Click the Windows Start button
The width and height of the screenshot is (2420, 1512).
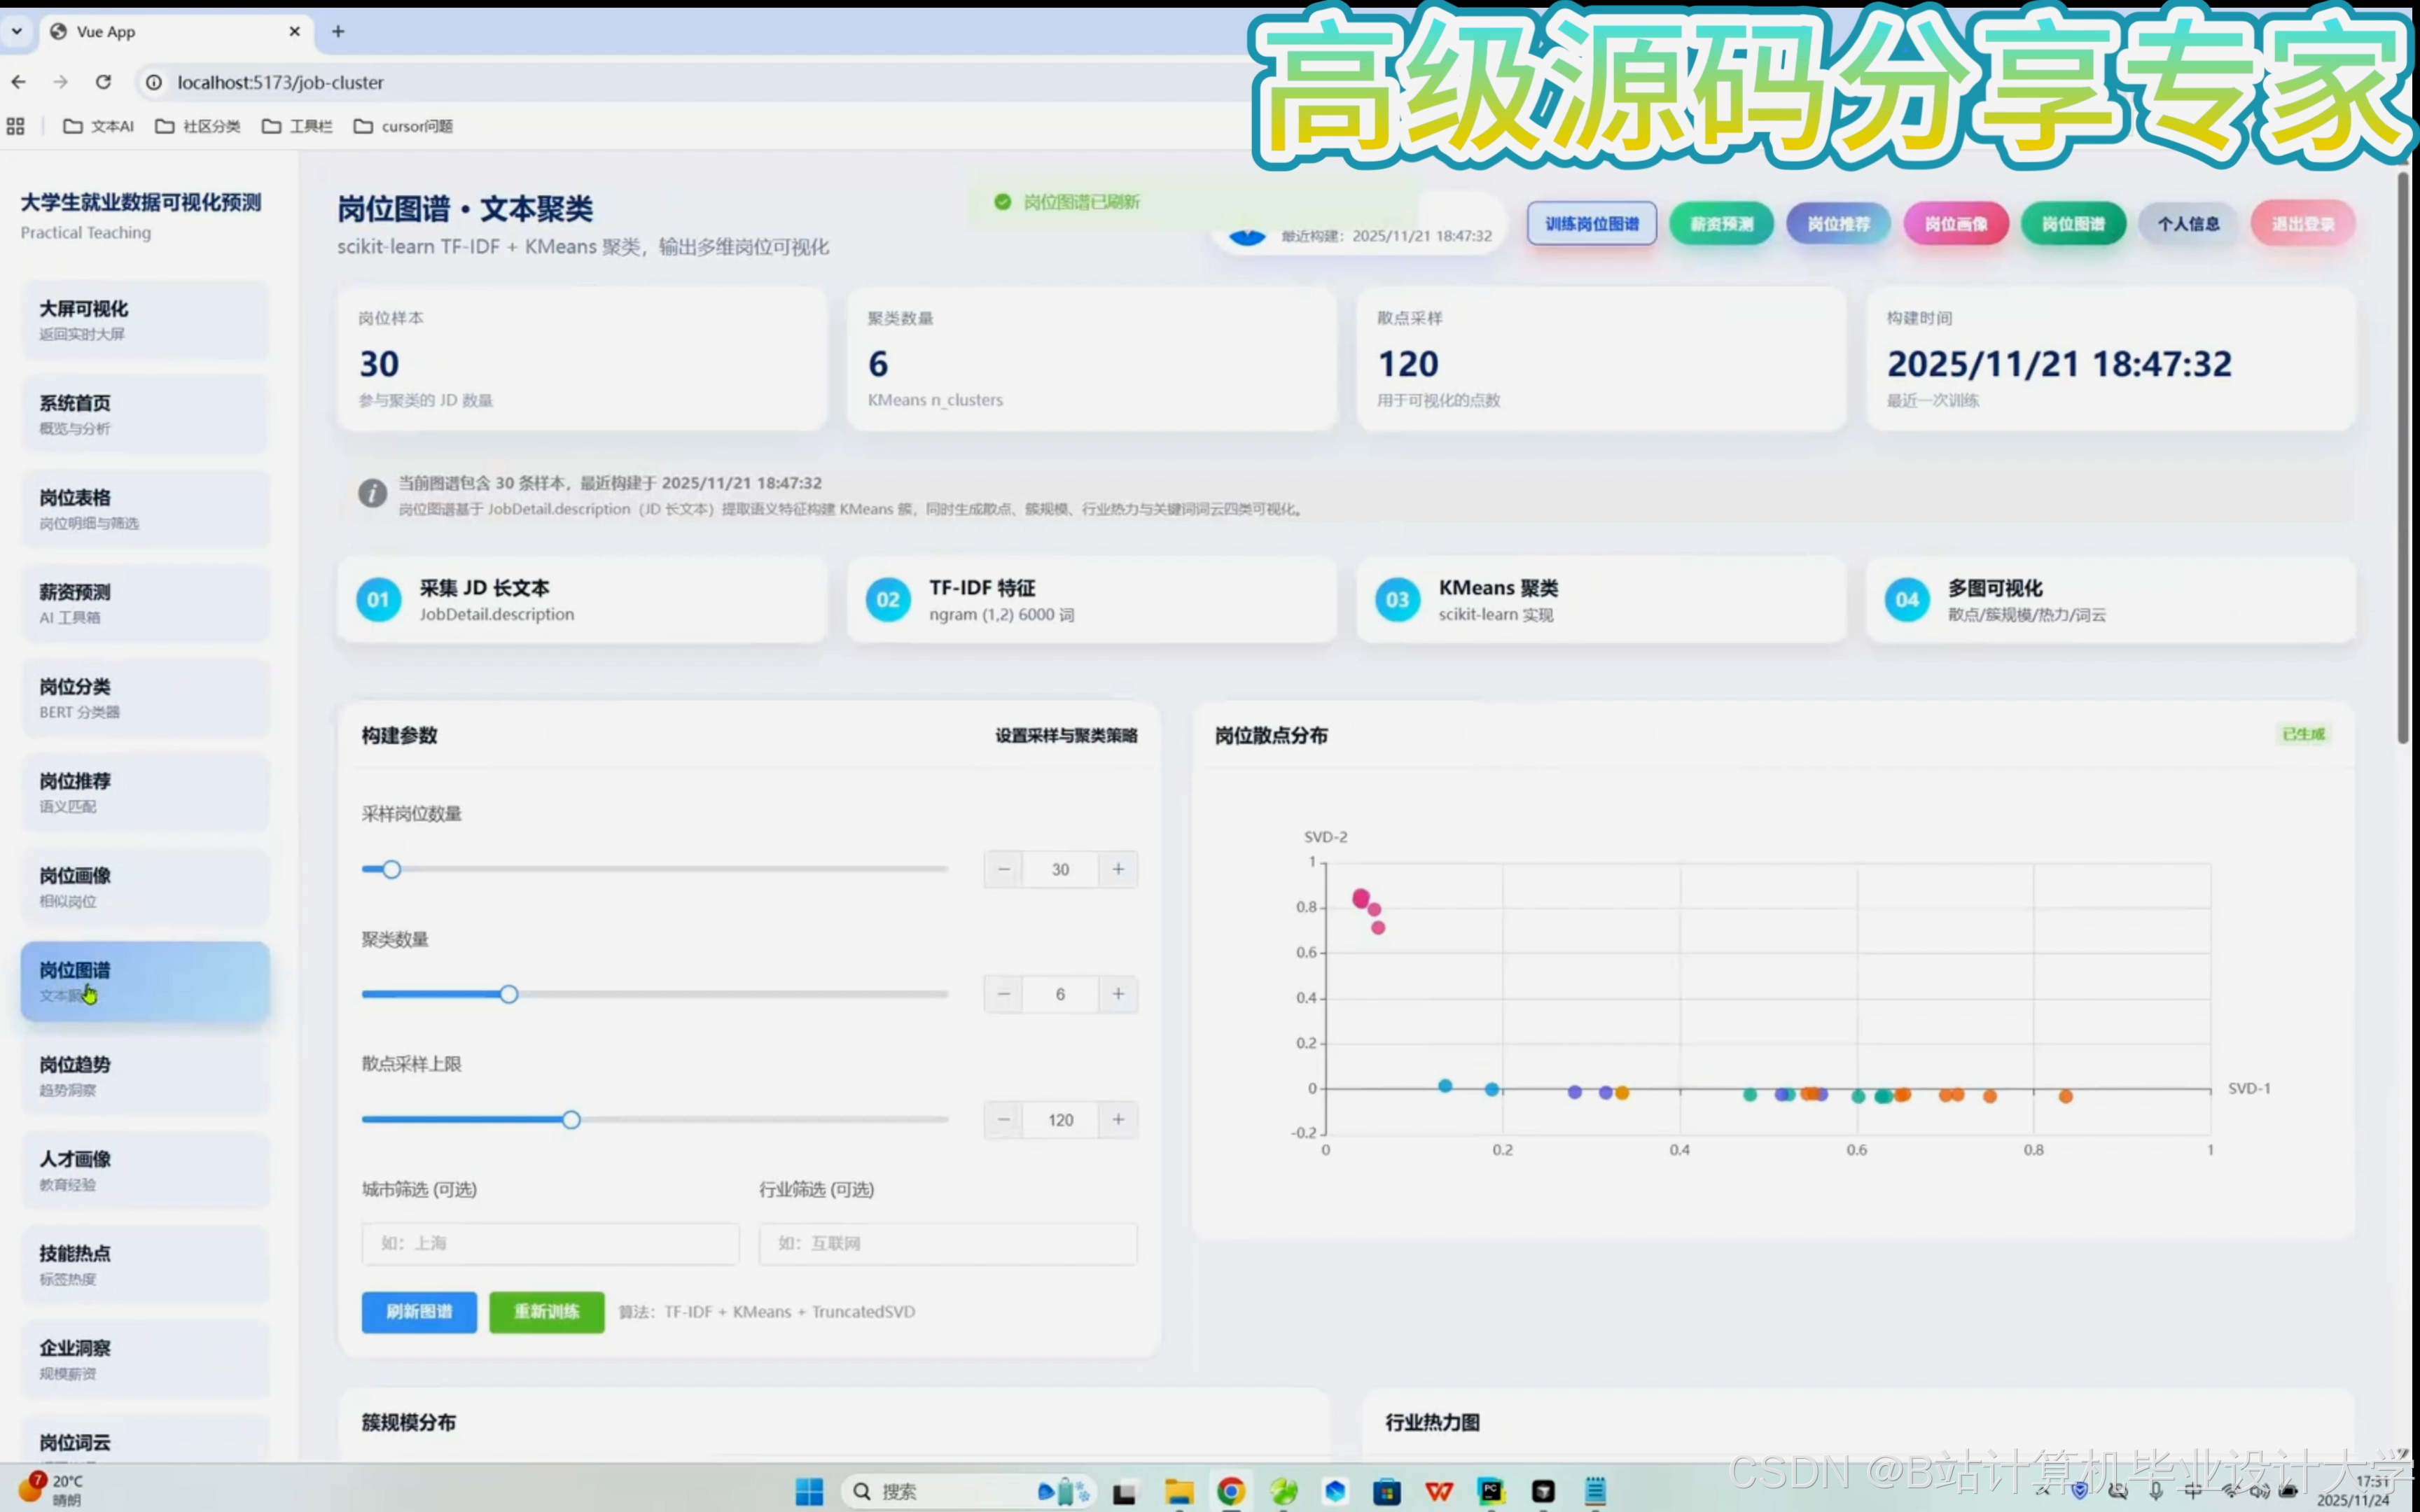pyautogui.click(x=809, y=1491)
